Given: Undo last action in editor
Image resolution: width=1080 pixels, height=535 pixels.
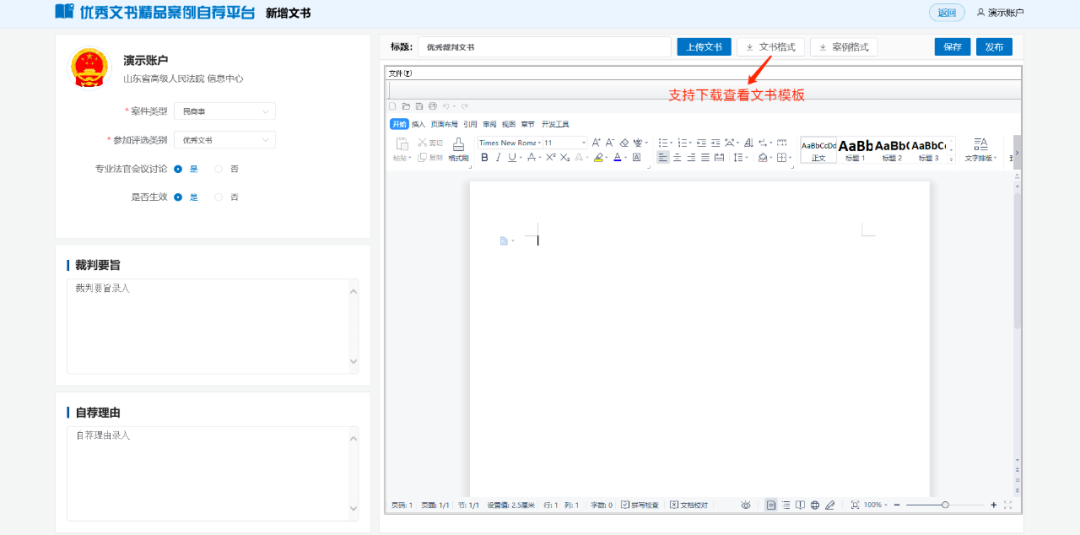Looking at the screenshot, I should point(446,106).
